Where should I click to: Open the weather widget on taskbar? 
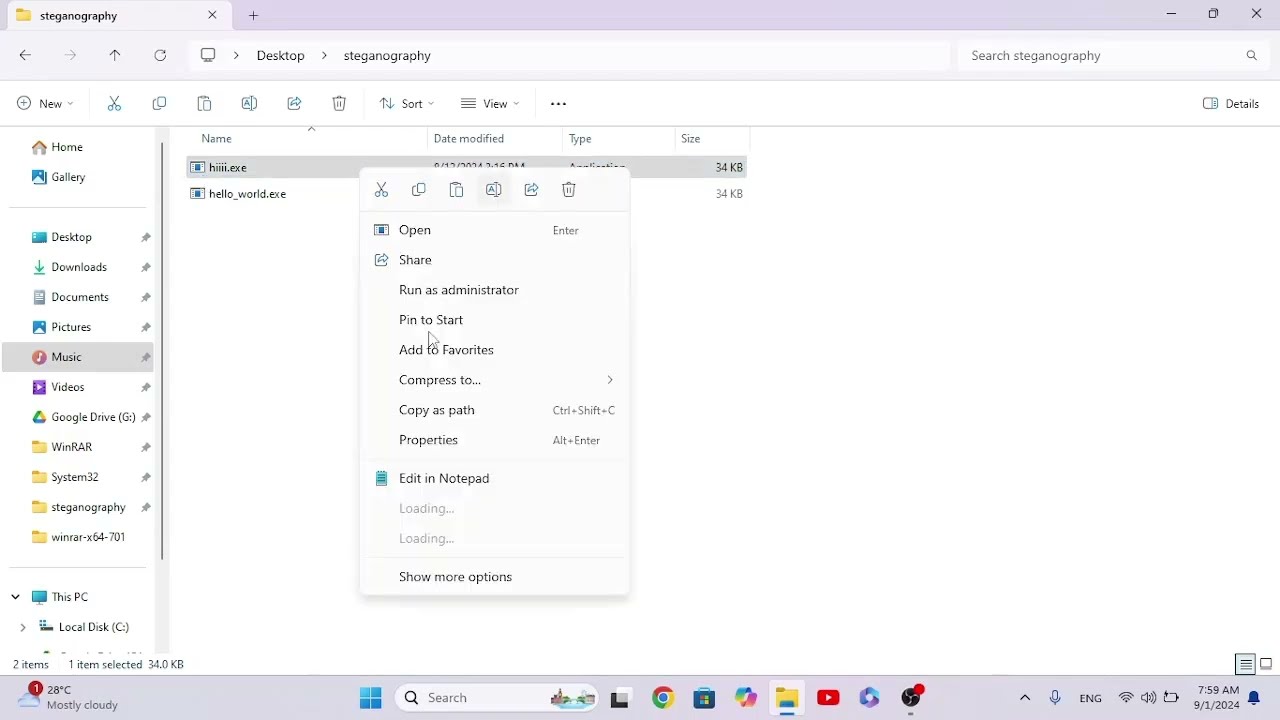70,697
